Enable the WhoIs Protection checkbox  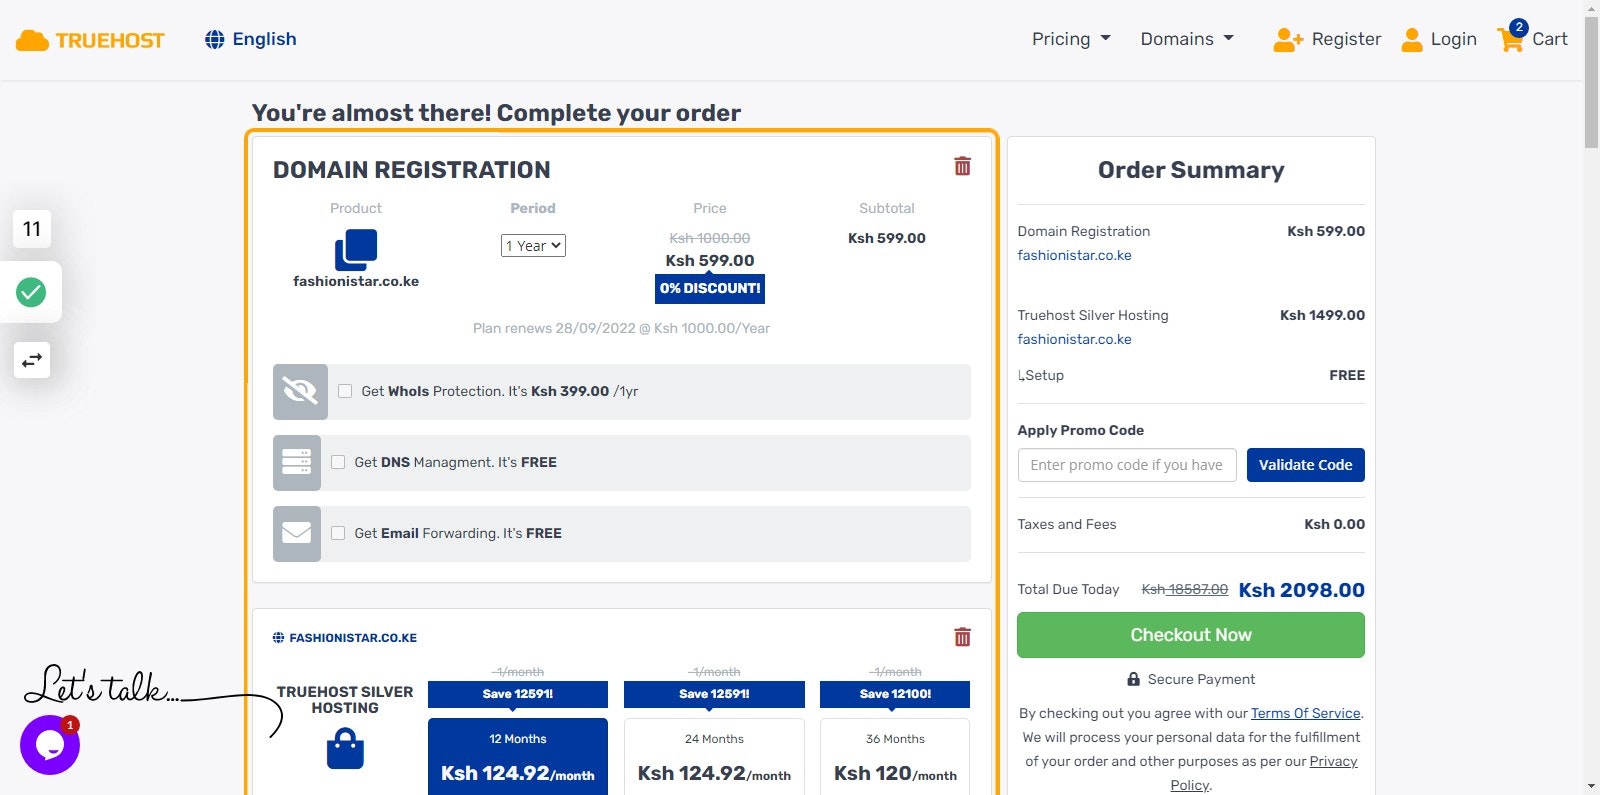click(x=345, y=391)
